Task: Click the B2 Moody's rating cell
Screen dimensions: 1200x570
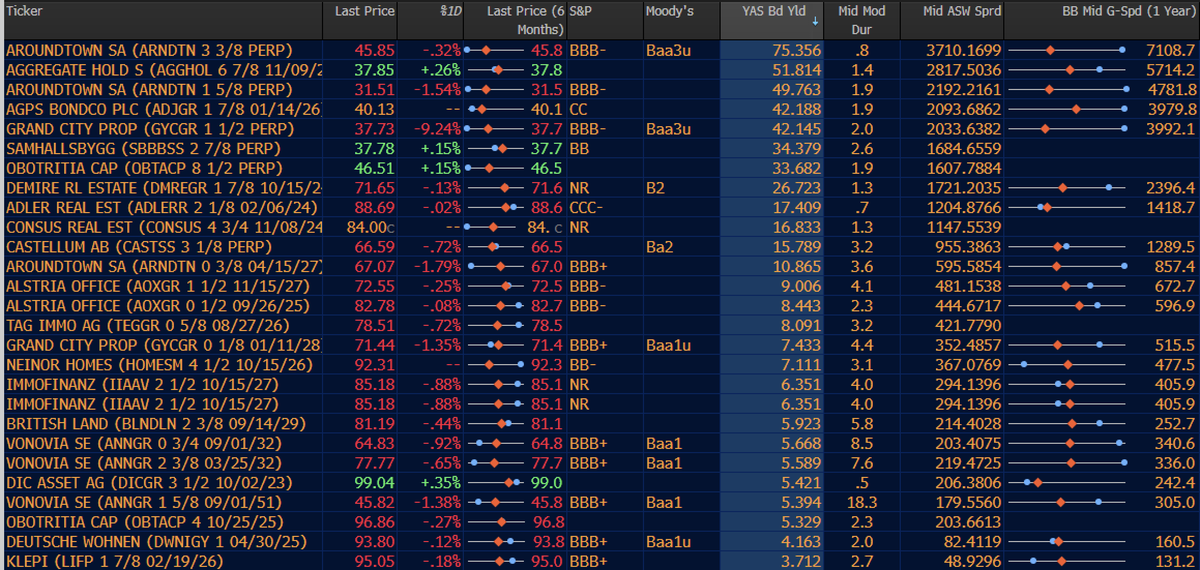Action: point(657,187)
